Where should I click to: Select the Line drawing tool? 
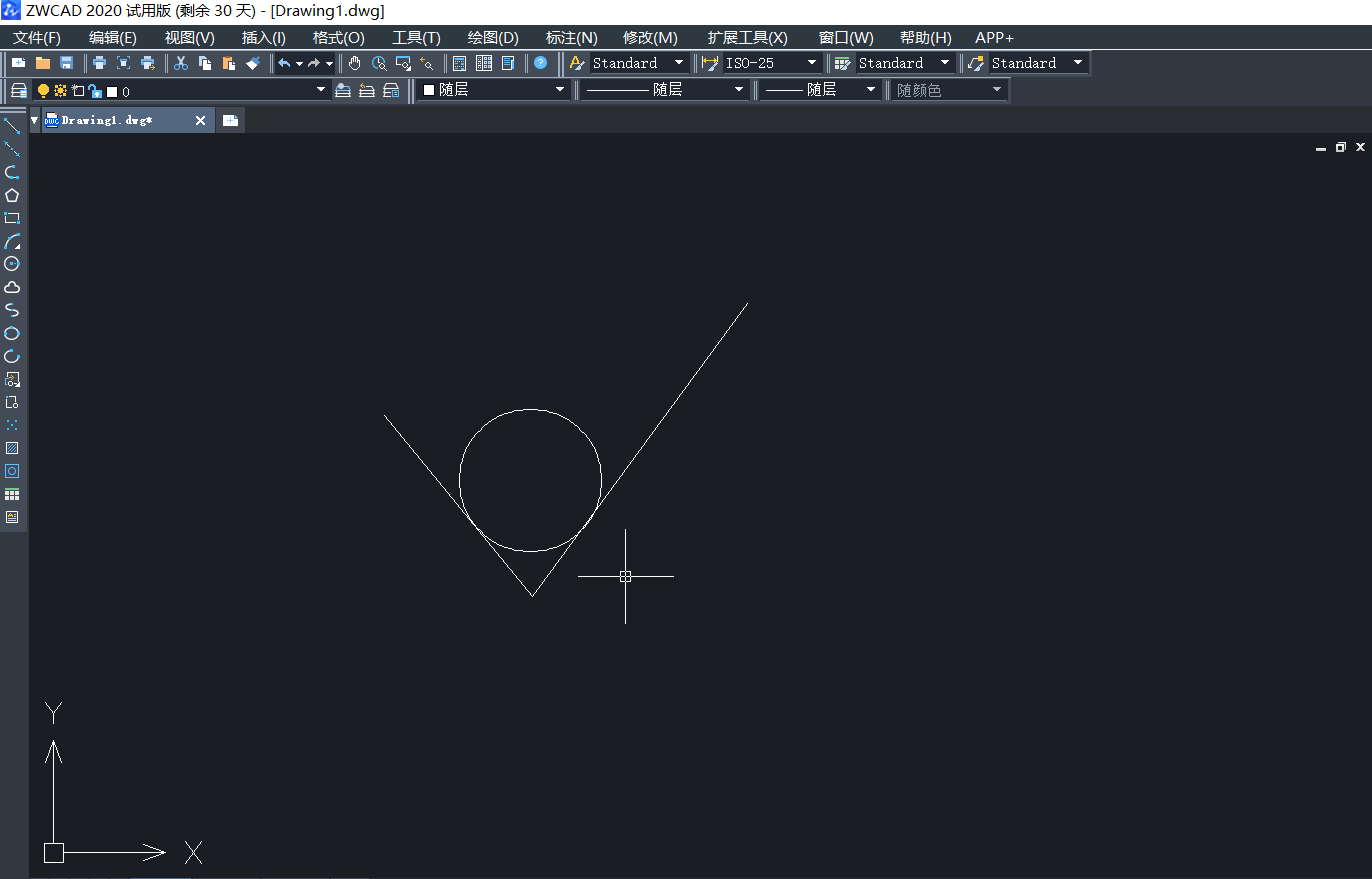pos(12,126)
